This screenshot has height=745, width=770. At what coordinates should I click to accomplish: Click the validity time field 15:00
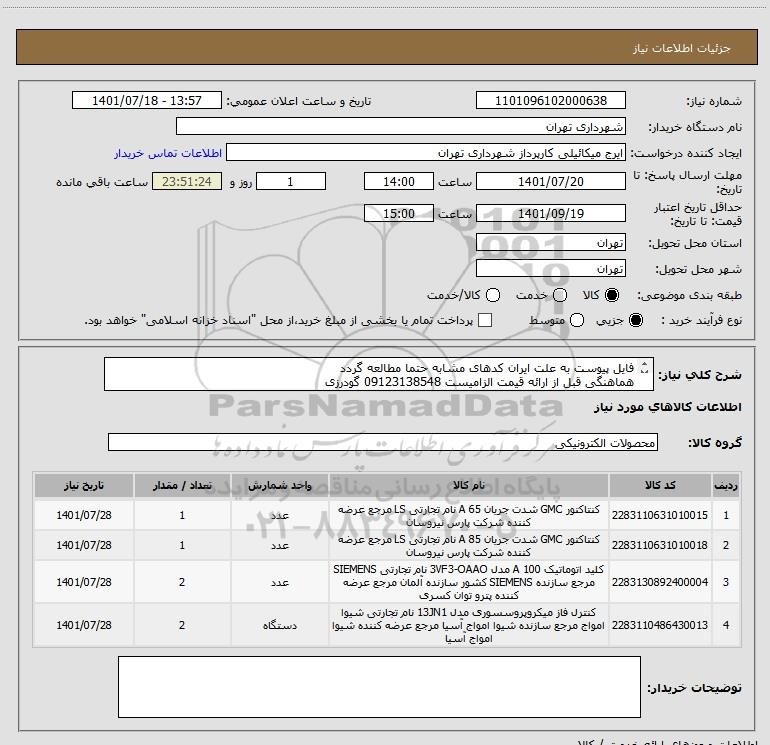pyautogui.click(x=399, y=213)
